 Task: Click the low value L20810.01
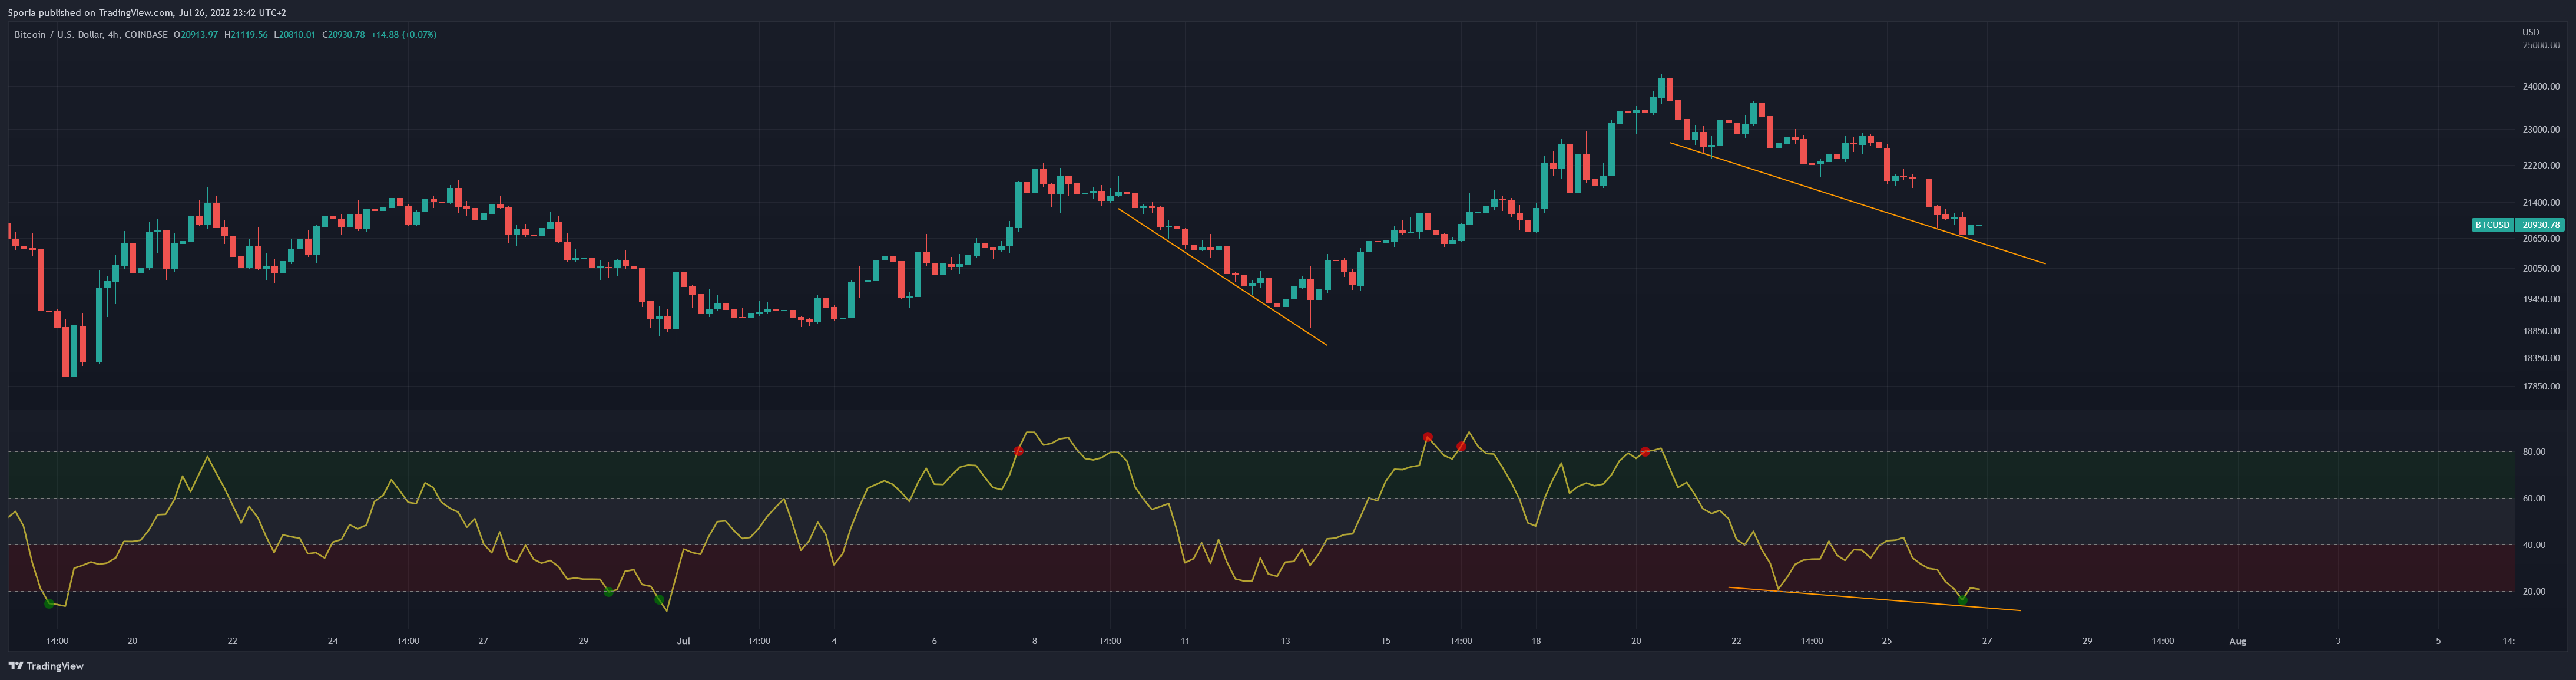coord(295,35)
